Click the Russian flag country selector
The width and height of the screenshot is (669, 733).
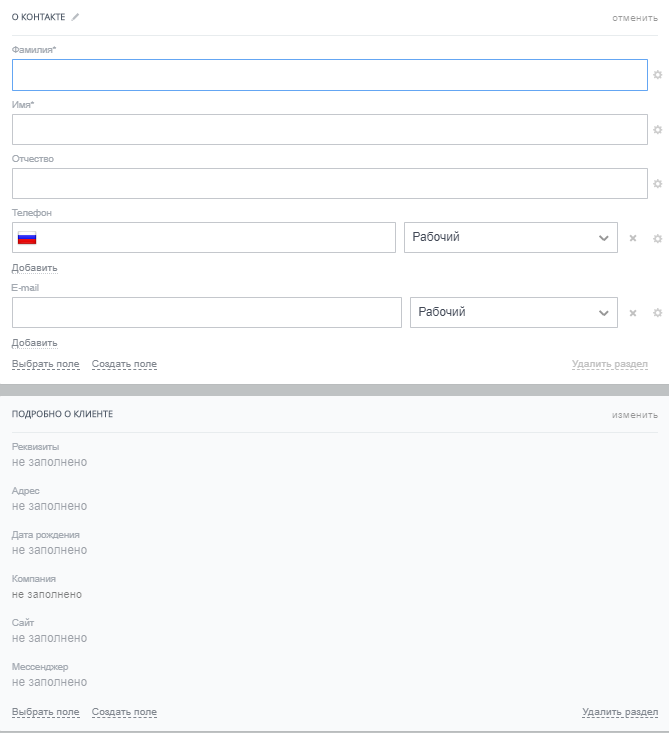pyautogui.click(x=27, y=238)
